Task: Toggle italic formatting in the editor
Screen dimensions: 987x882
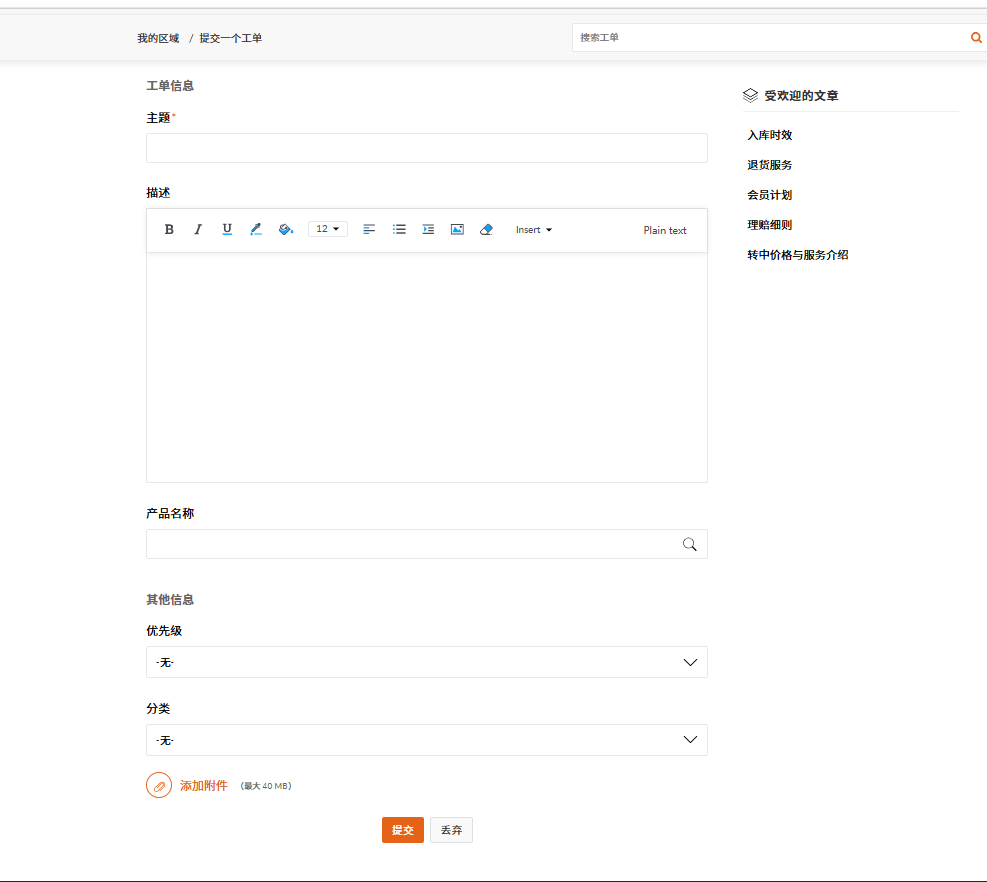Action: point(198,230)
